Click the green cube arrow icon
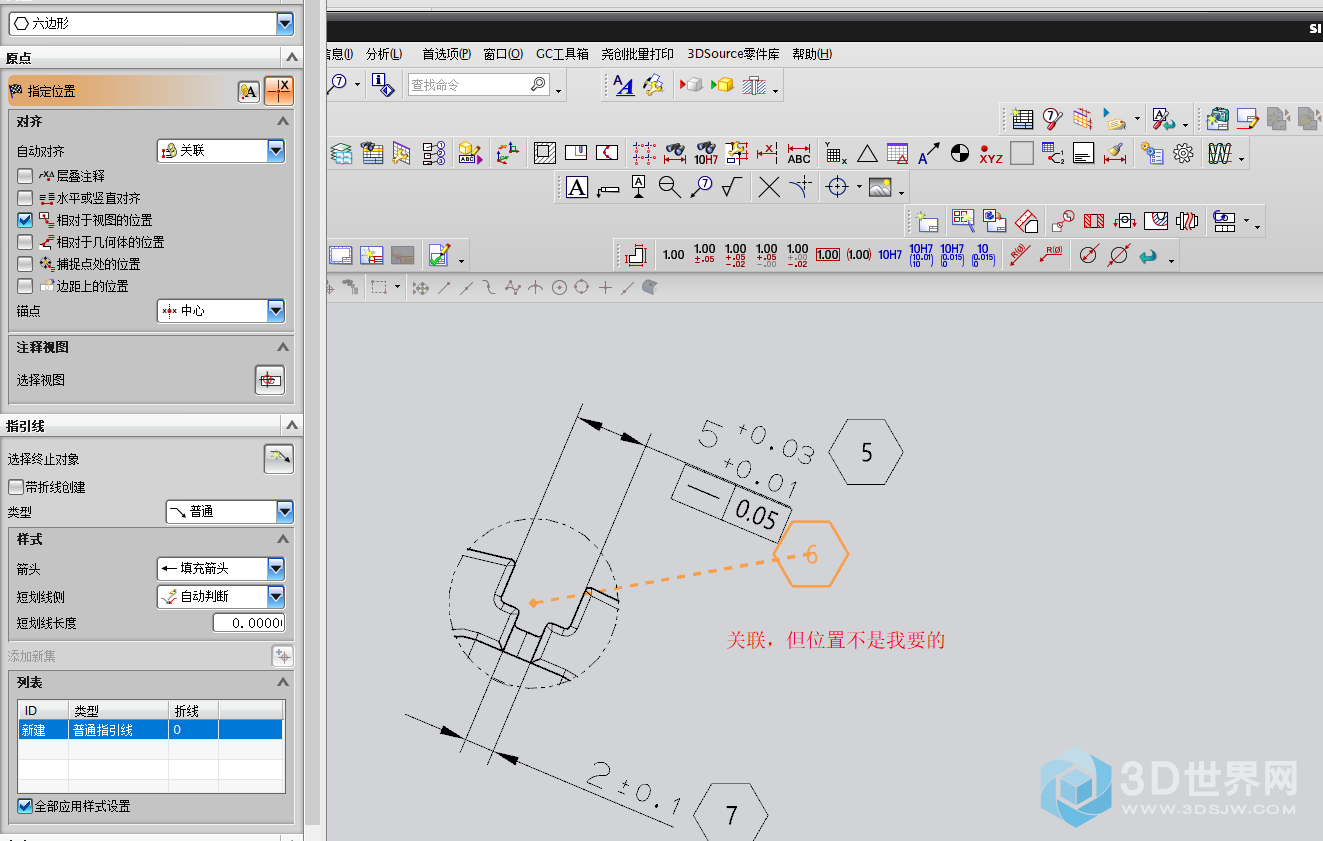Viewport: 1323px width, 841px height. click(722, 86)
